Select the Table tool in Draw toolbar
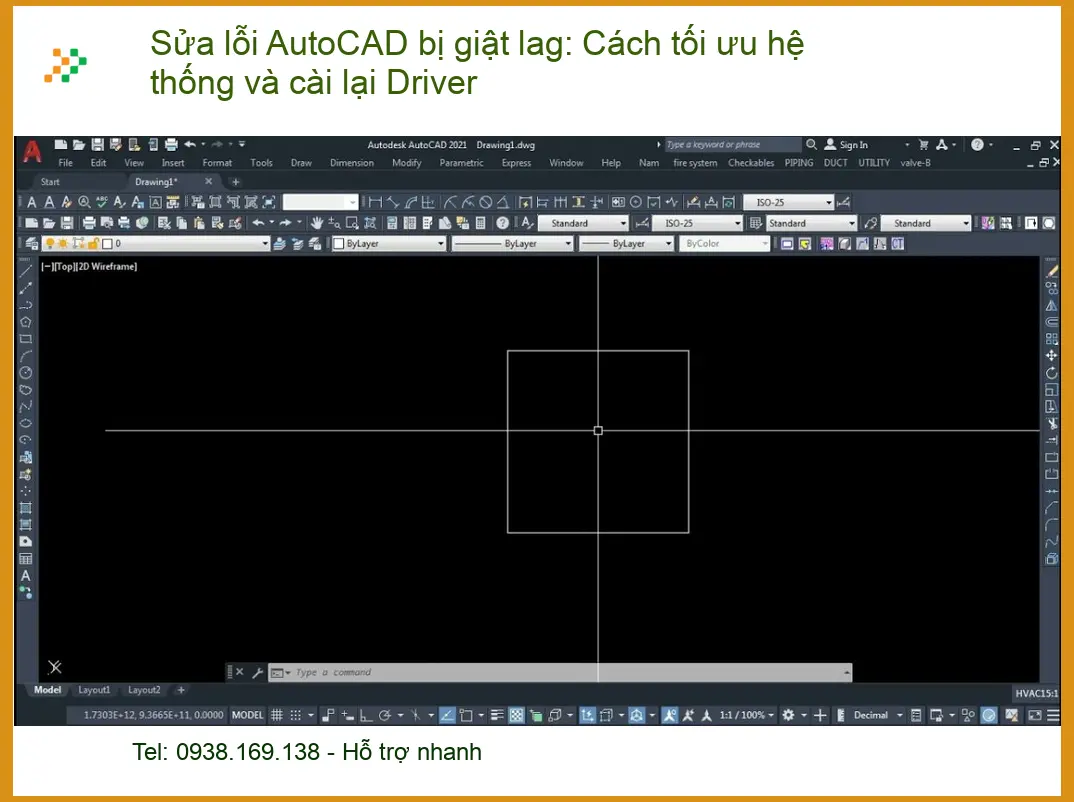Image resolution: width=1074 pixels, height=802 pixels. 25,559
